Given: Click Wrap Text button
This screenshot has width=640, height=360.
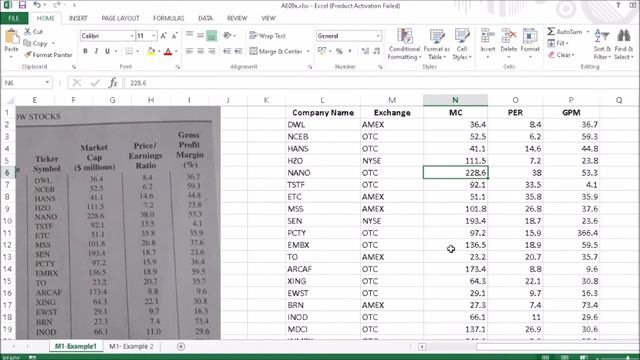Looking at the screenshot, I should coord(267,36).
